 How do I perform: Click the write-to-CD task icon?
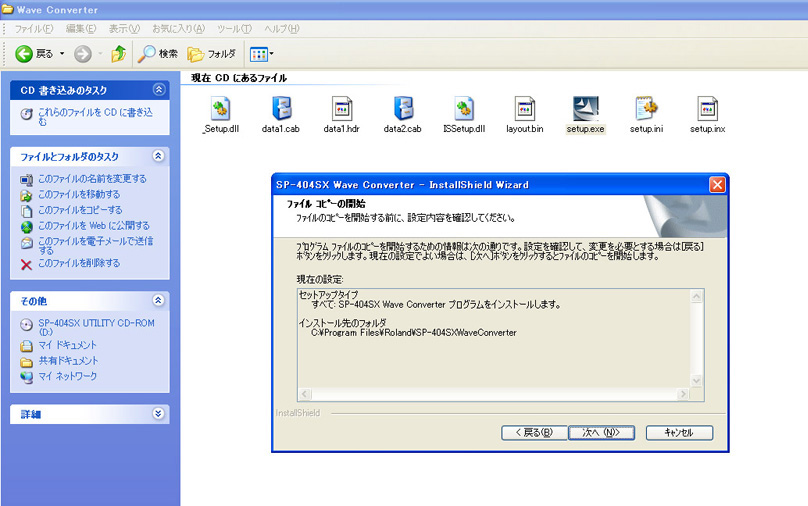coord(26,114)
